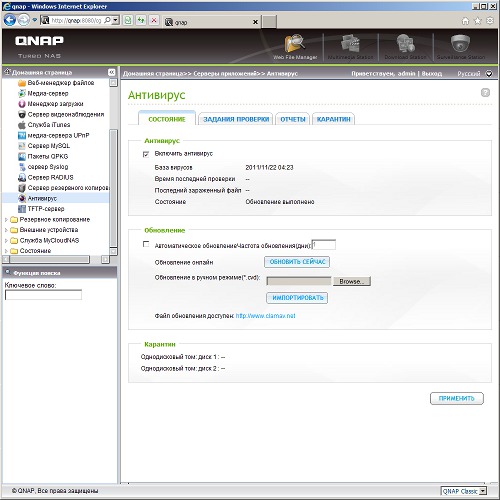500x500 pixels.
Task: Click Серверы приложений in the breadcrumb
Action: [x=225, y=73]
